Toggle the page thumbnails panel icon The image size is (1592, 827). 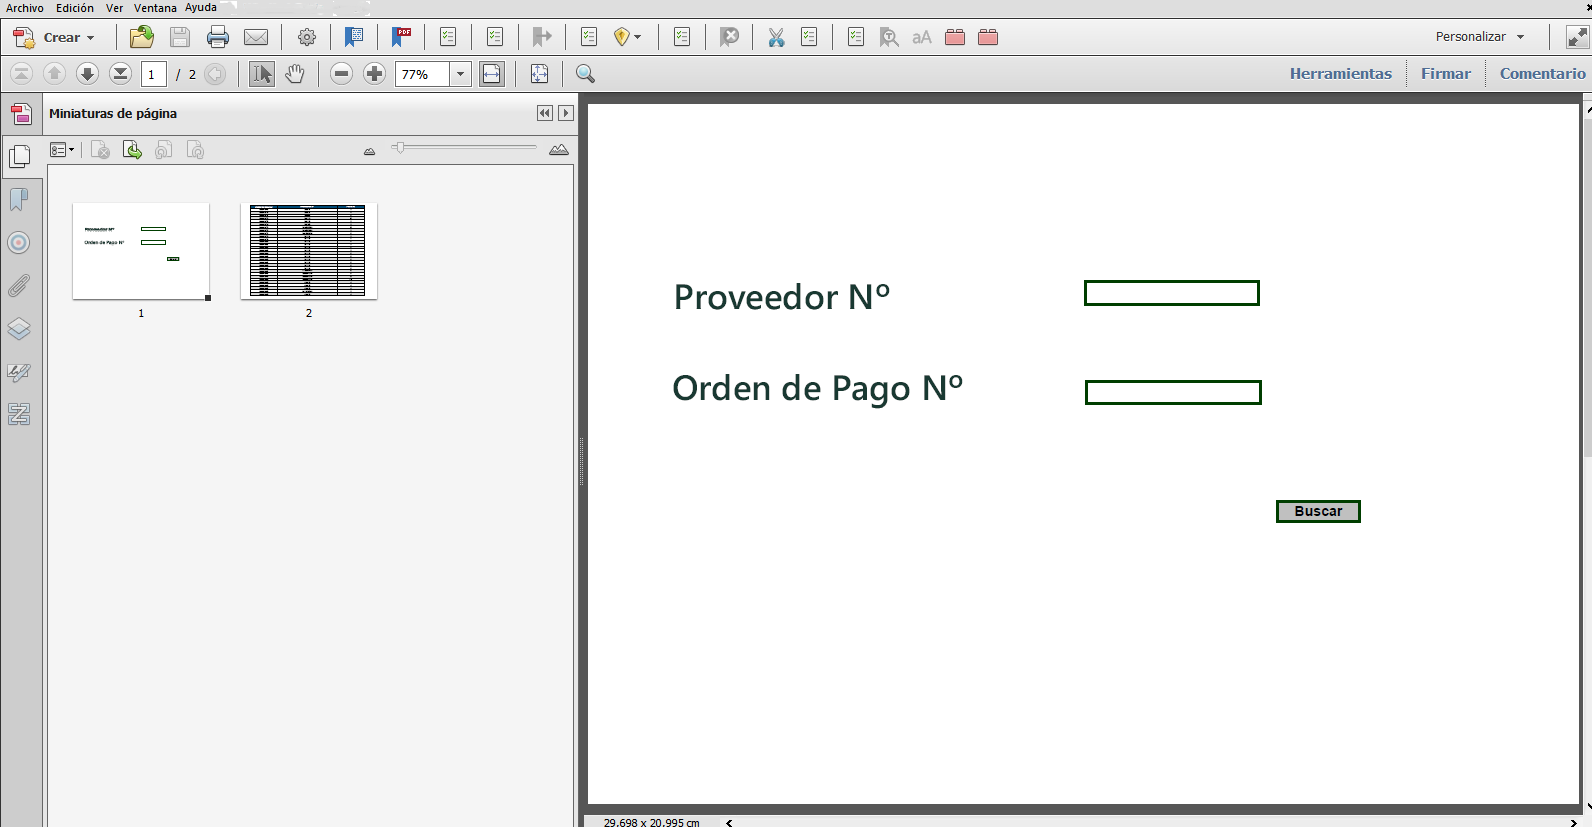[x=19, y=156]
